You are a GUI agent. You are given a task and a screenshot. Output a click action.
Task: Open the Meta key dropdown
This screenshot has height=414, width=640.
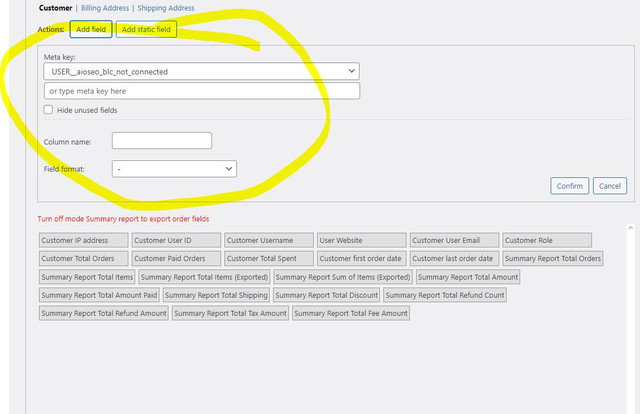click(202, 71)
